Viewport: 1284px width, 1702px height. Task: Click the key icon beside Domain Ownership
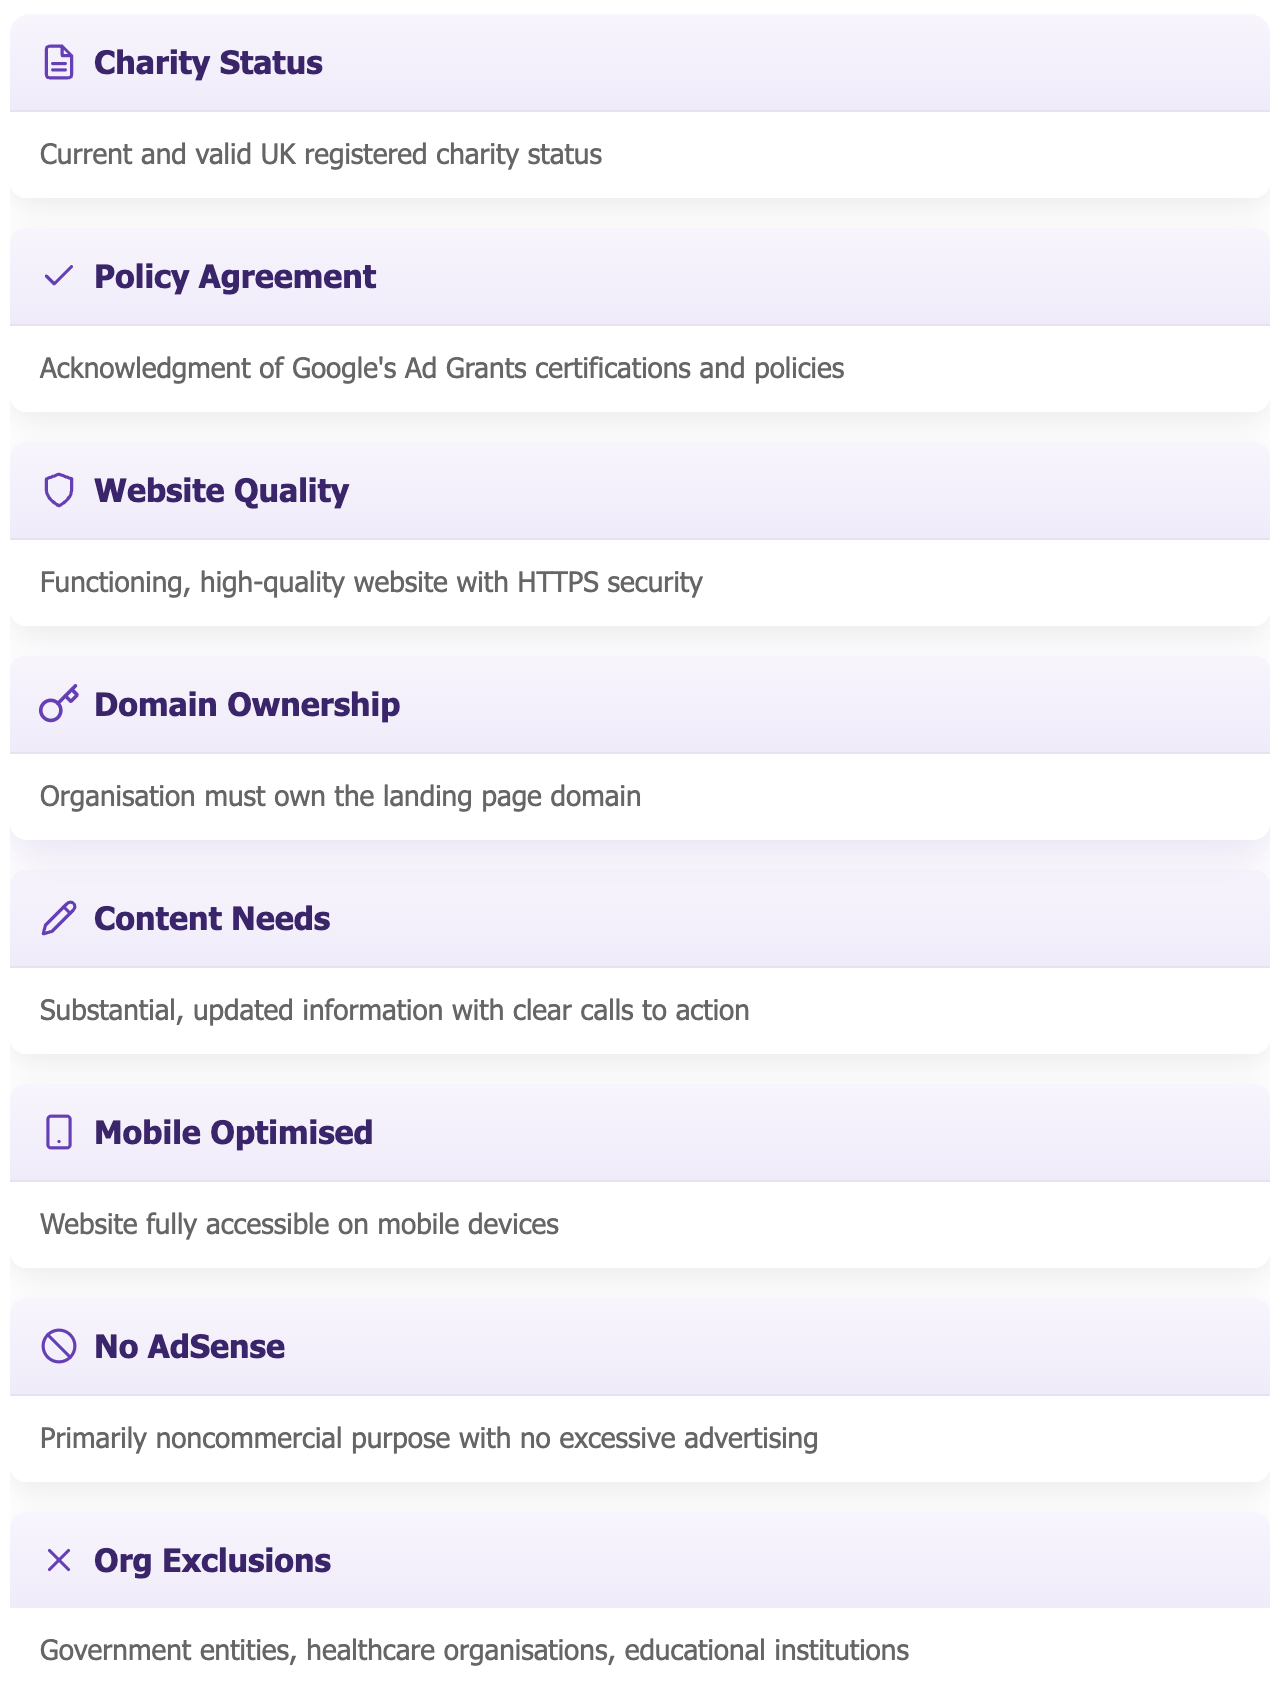(59, 704)
